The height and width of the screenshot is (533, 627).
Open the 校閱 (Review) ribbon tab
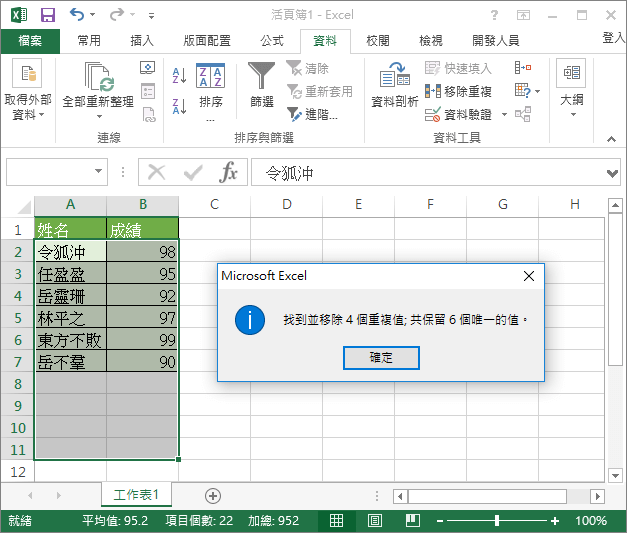click(x=377, y=41)
